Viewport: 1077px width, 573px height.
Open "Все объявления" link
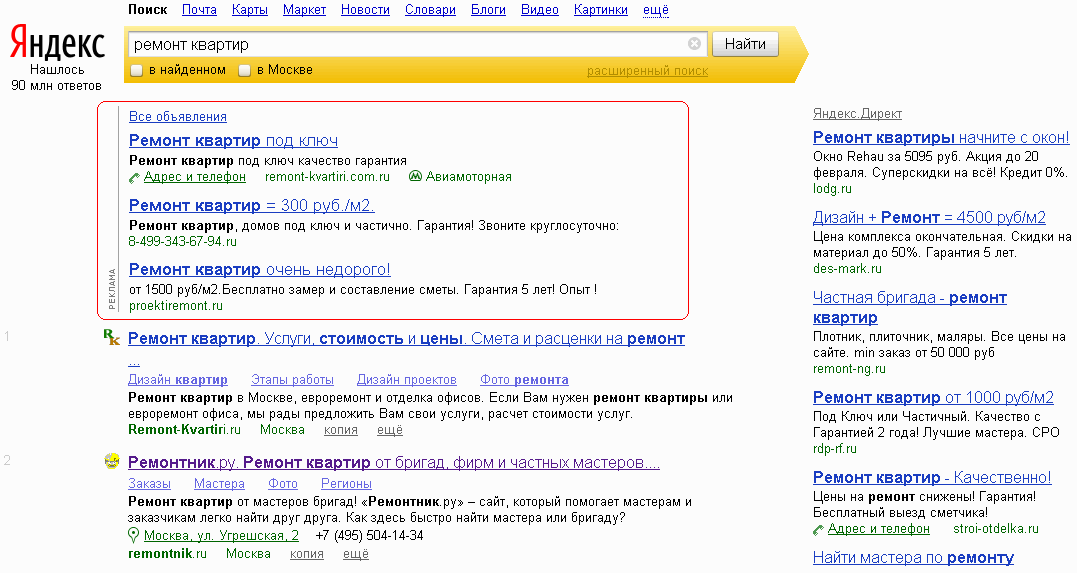178,117
